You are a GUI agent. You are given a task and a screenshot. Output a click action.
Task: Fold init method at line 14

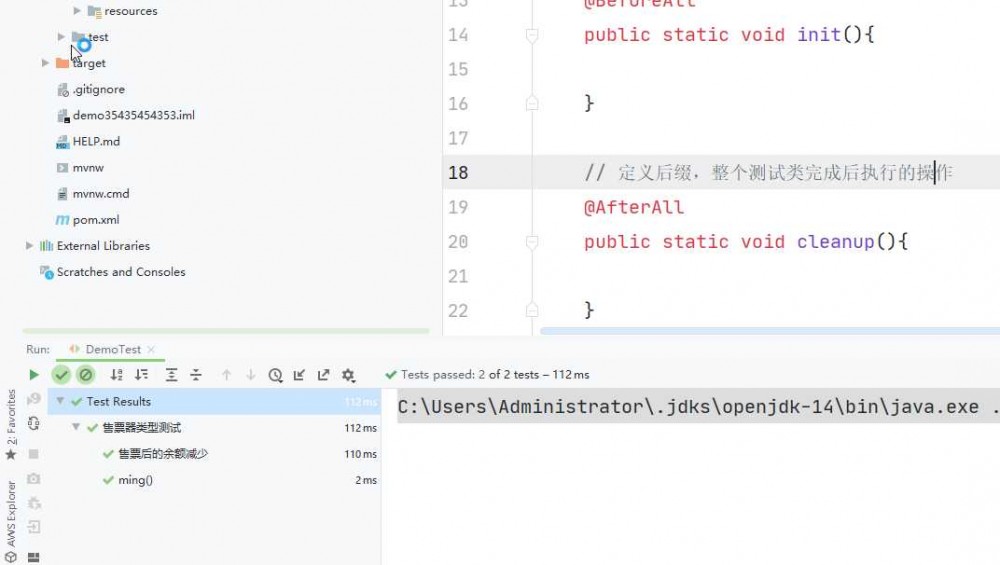tap(532, 35)
